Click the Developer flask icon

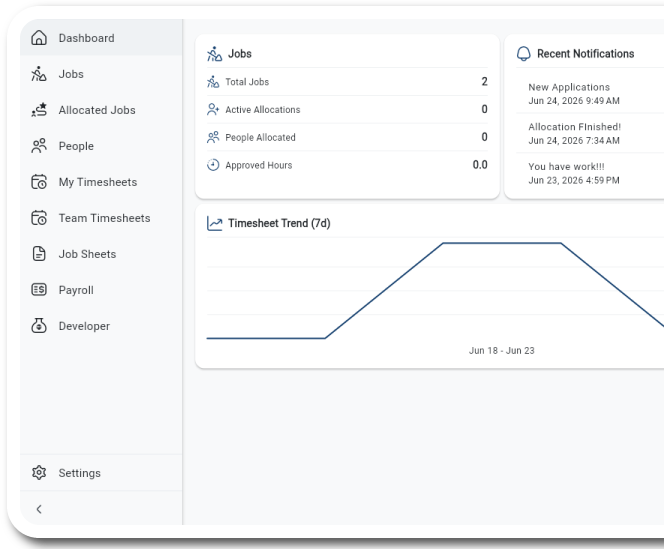(x=39, y=326)
